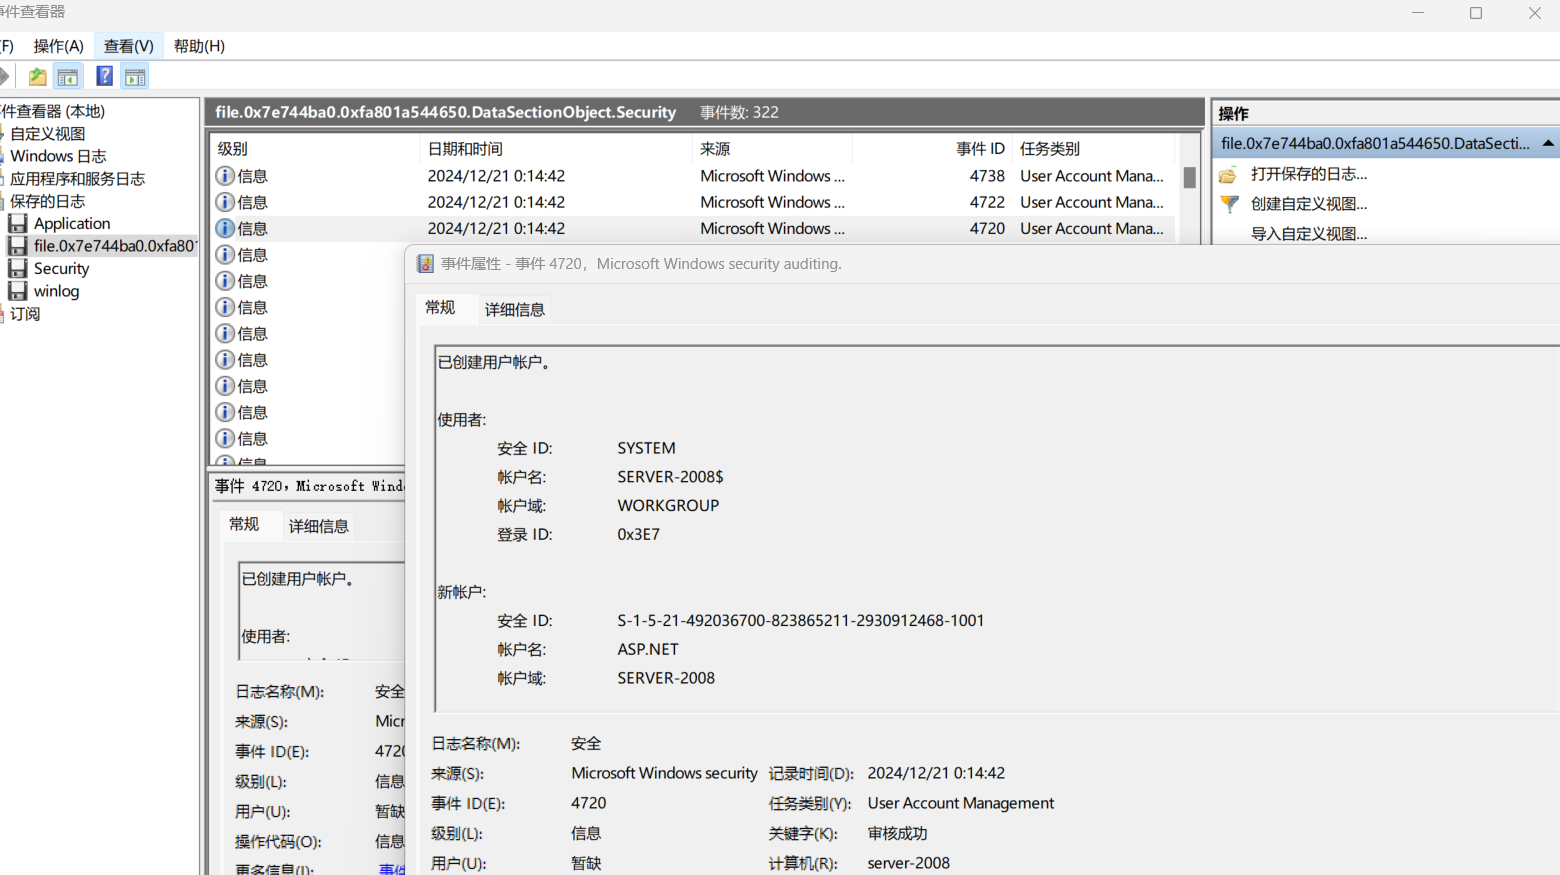
Task: Click the winlog log icon
Action: (18, 291)
